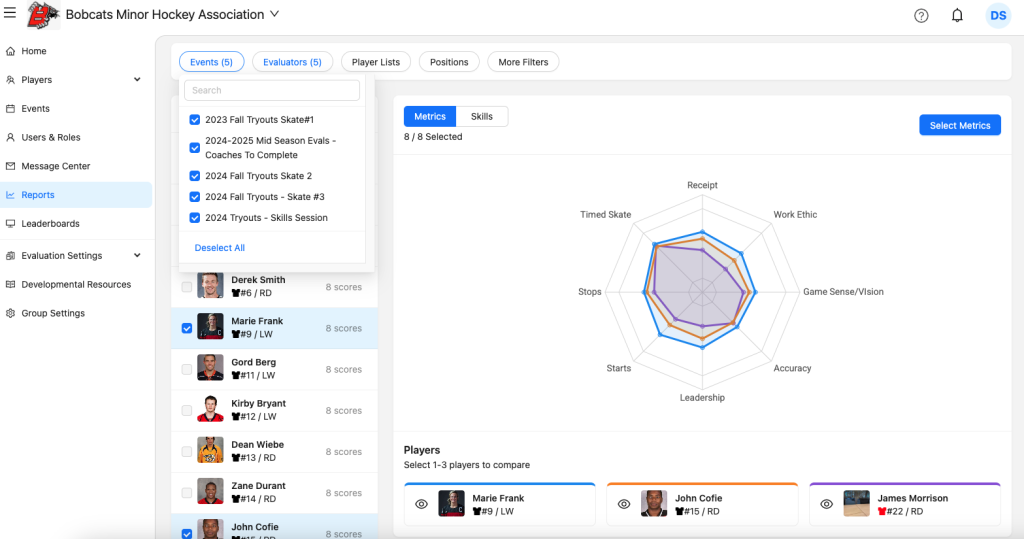Viewport: 1024px width, 539px height.
Task: Open Leaderboards in the sidebar
Action: coord(50,224)
